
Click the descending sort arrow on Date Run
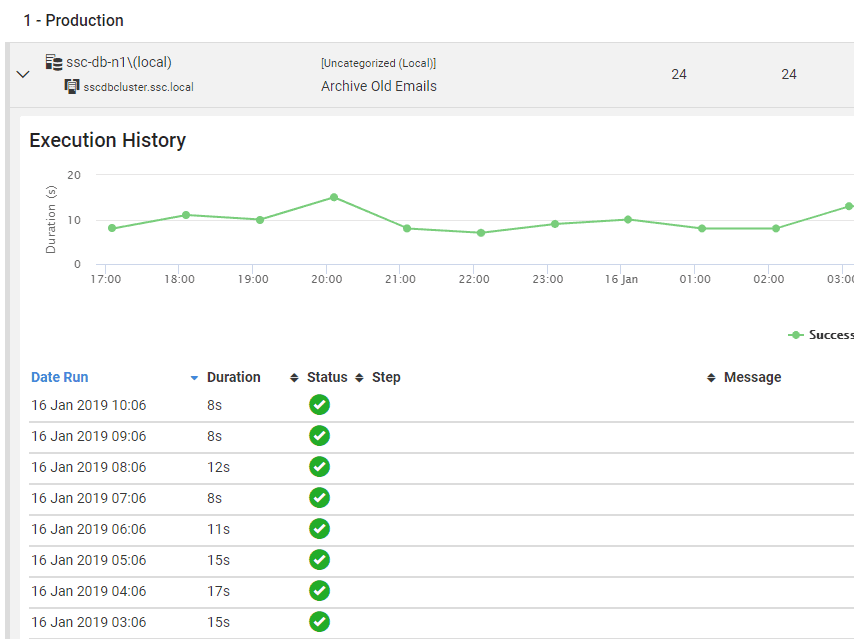193,378
